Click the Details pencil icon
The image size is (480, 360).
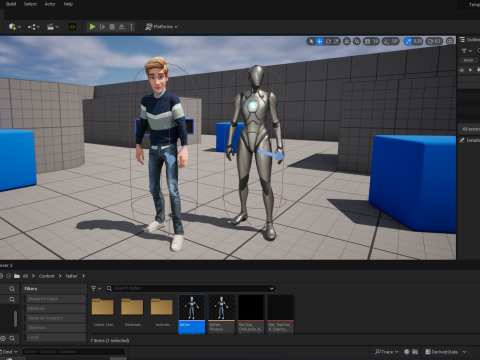point(462,140)
